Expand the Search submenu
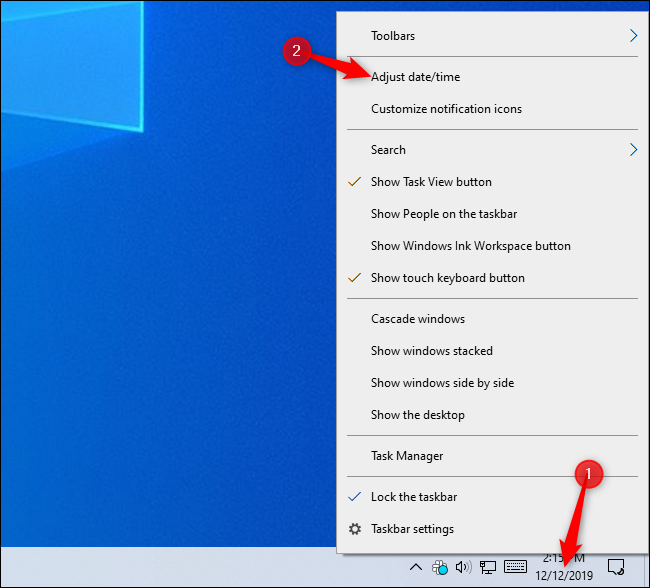 coord(492,150)
